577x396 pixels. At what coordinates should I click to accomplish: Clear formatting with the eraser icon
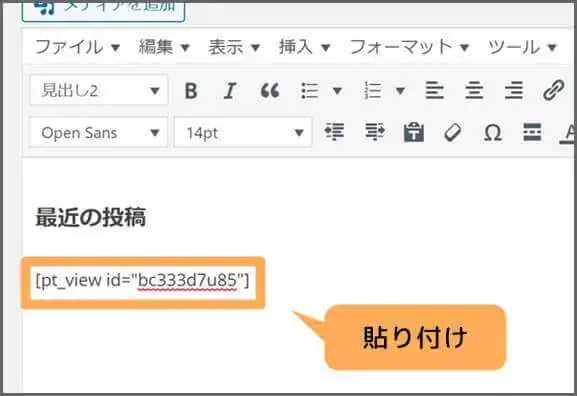tap(453, 132)
